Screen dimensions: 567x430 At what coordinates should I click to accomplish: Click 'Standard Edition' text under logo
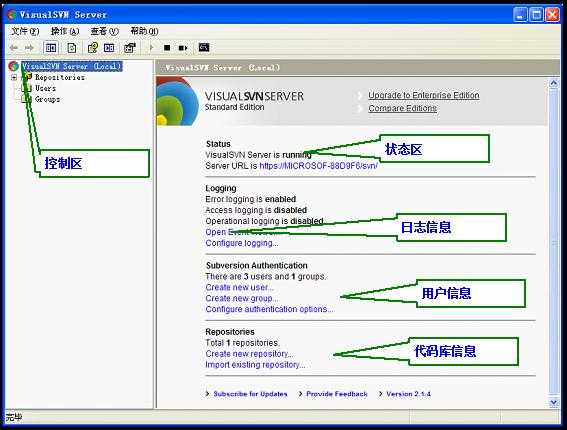(x=234, y=107)
